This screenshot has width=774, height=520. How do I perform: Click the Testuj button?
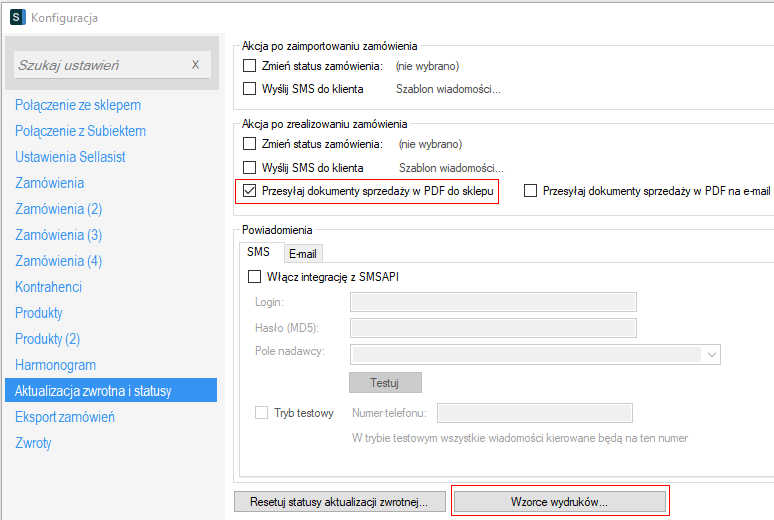[x=385, y=383]
